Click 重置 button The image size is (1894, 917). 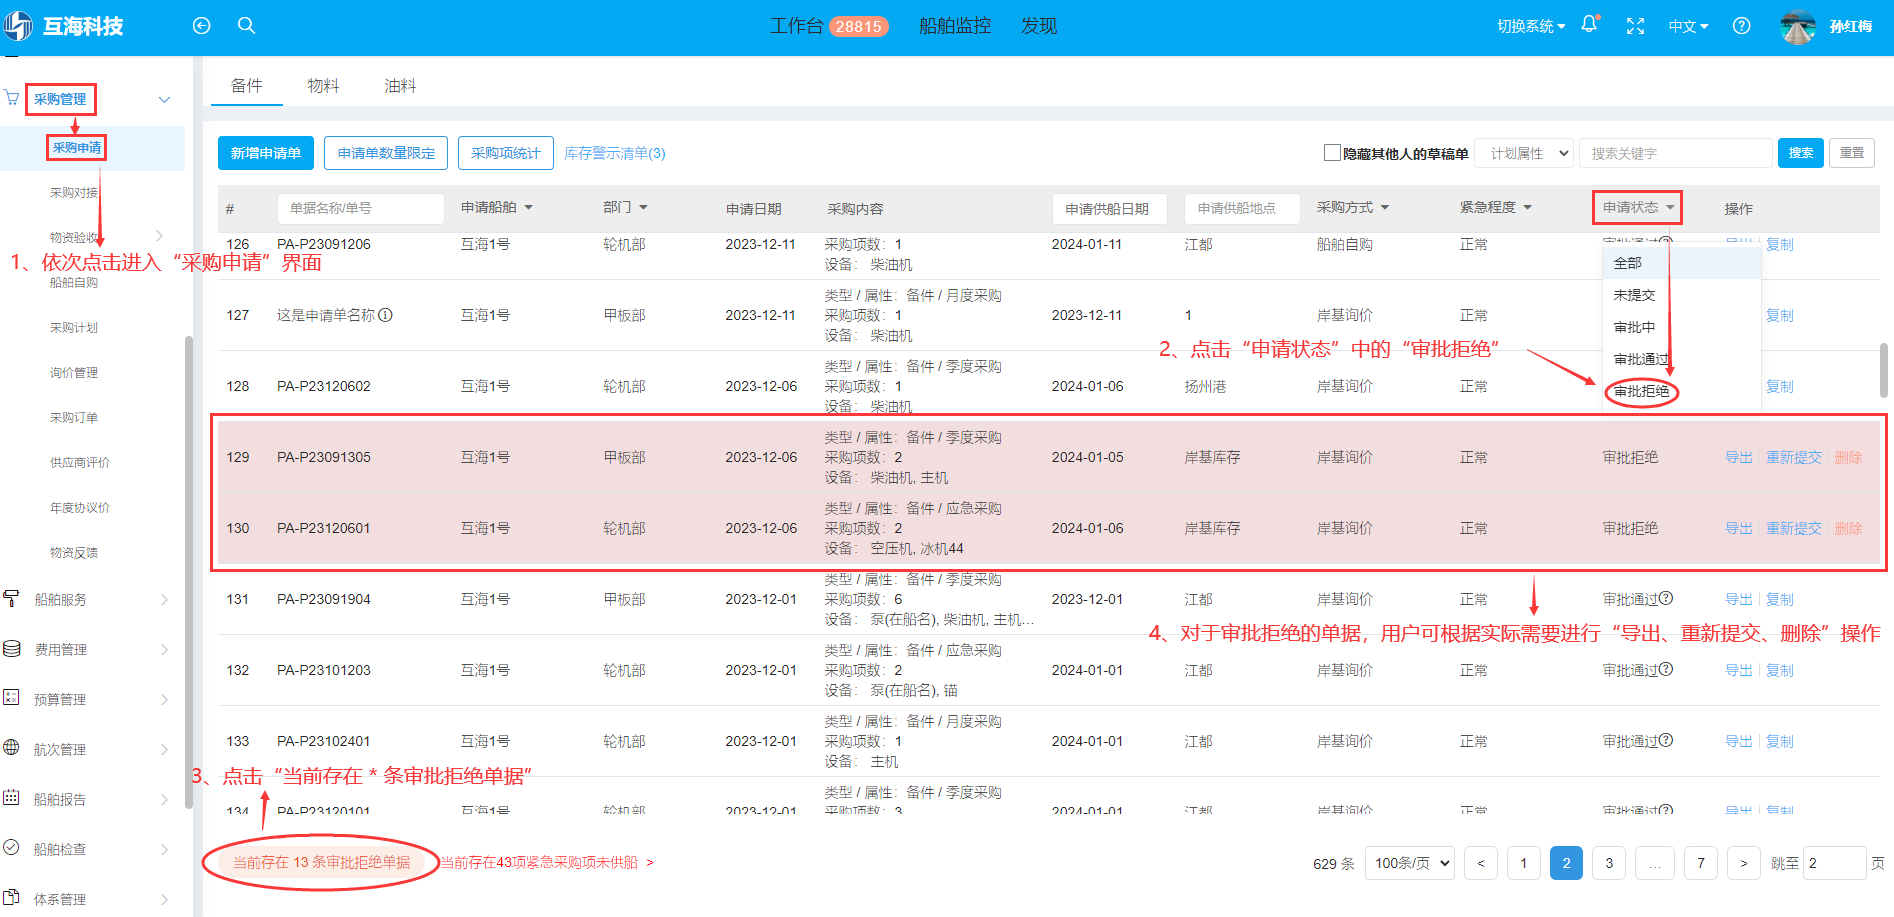click(x=1852, y=153)
